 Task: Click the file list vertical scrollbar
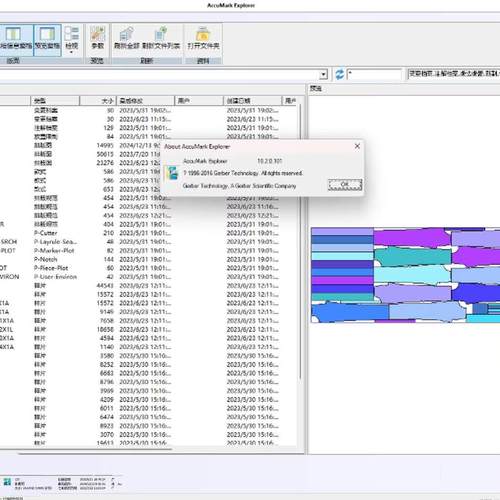300,242
